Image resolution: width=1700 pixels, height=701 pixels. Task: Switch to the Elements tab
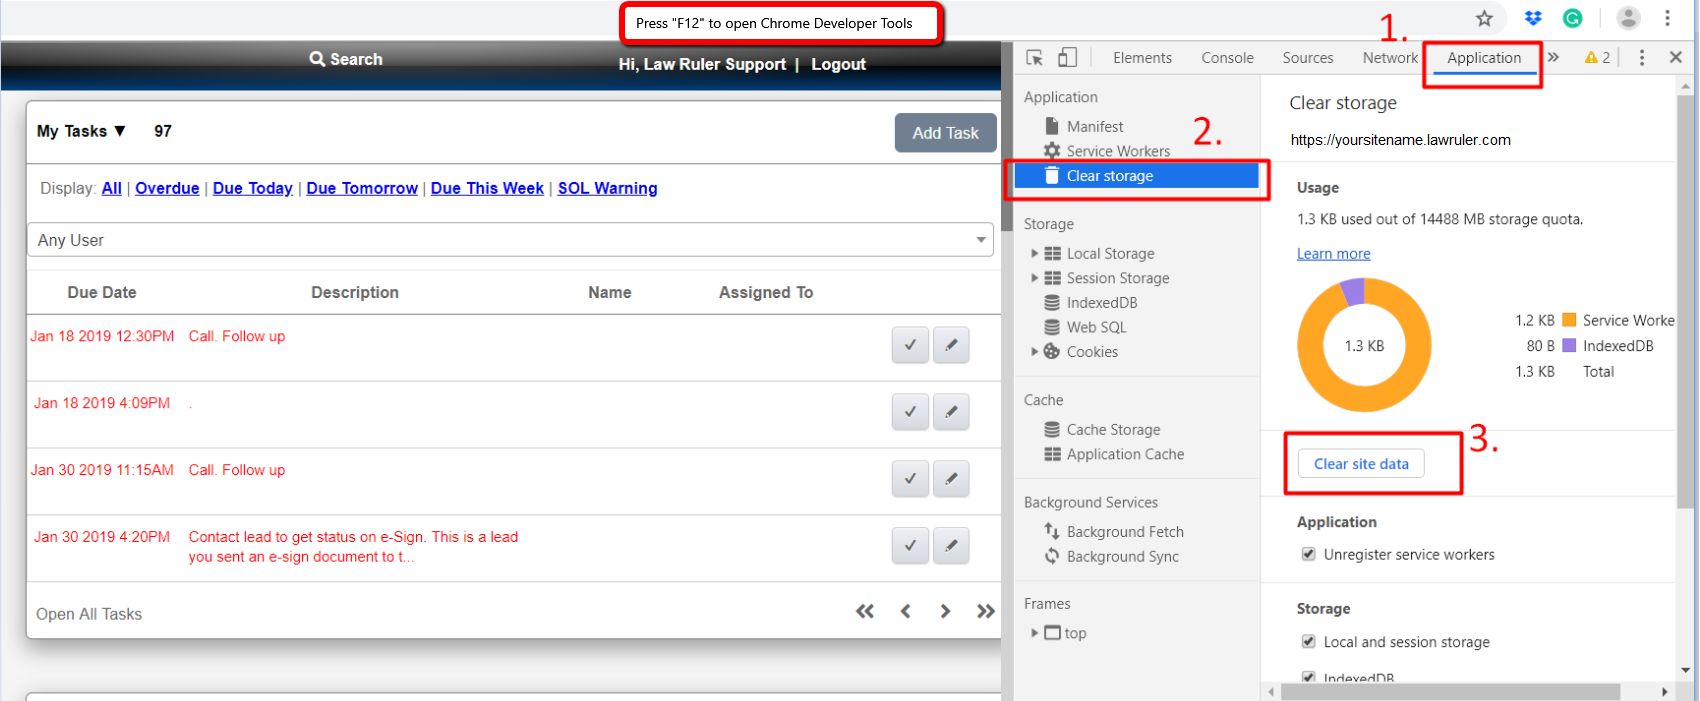coord(1142,58)
